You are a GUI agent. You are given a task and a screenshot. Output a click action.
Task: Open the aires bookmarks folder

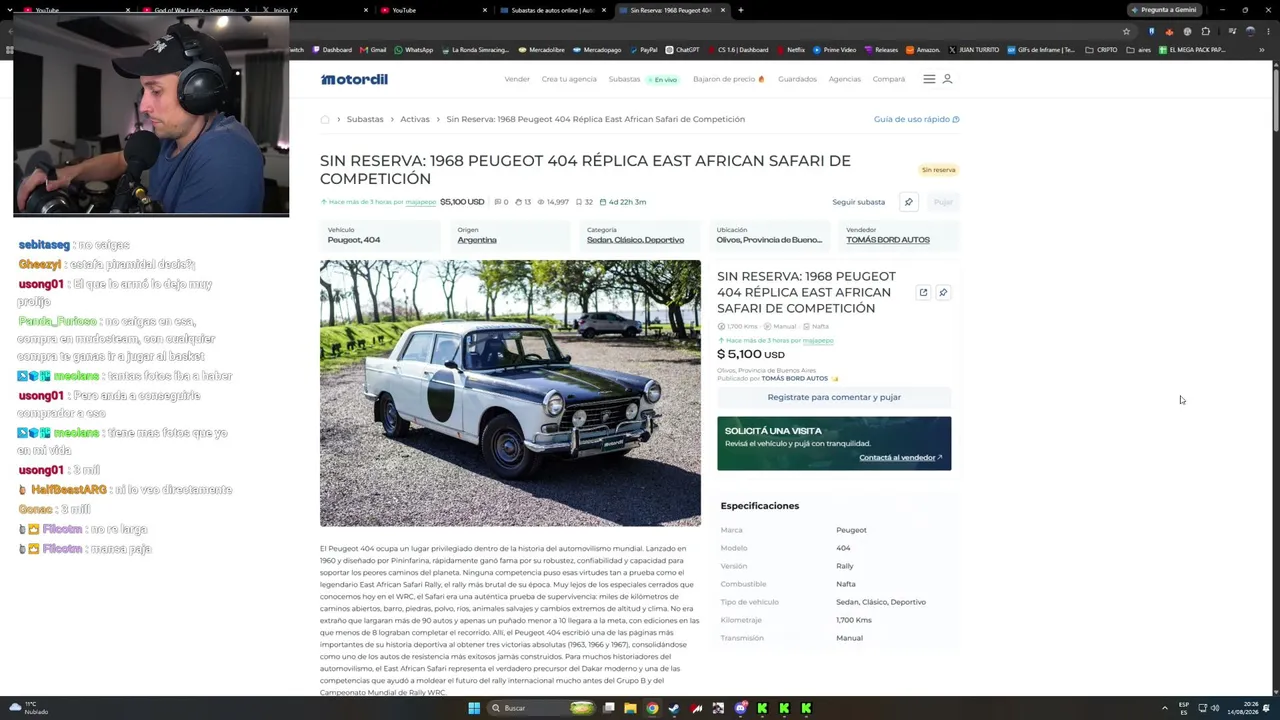click(1139, 50)
